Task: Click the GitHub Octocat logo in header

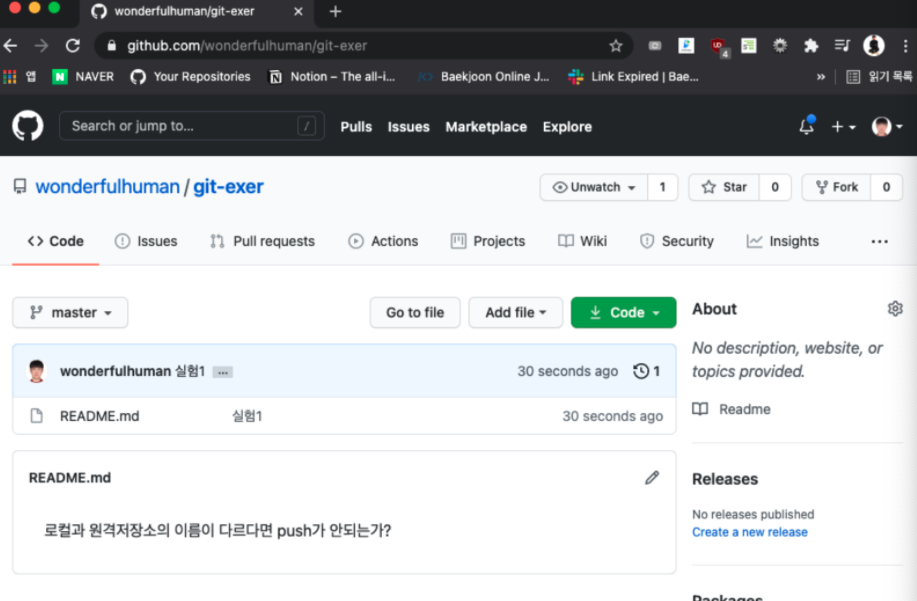Action: (27, 126)
